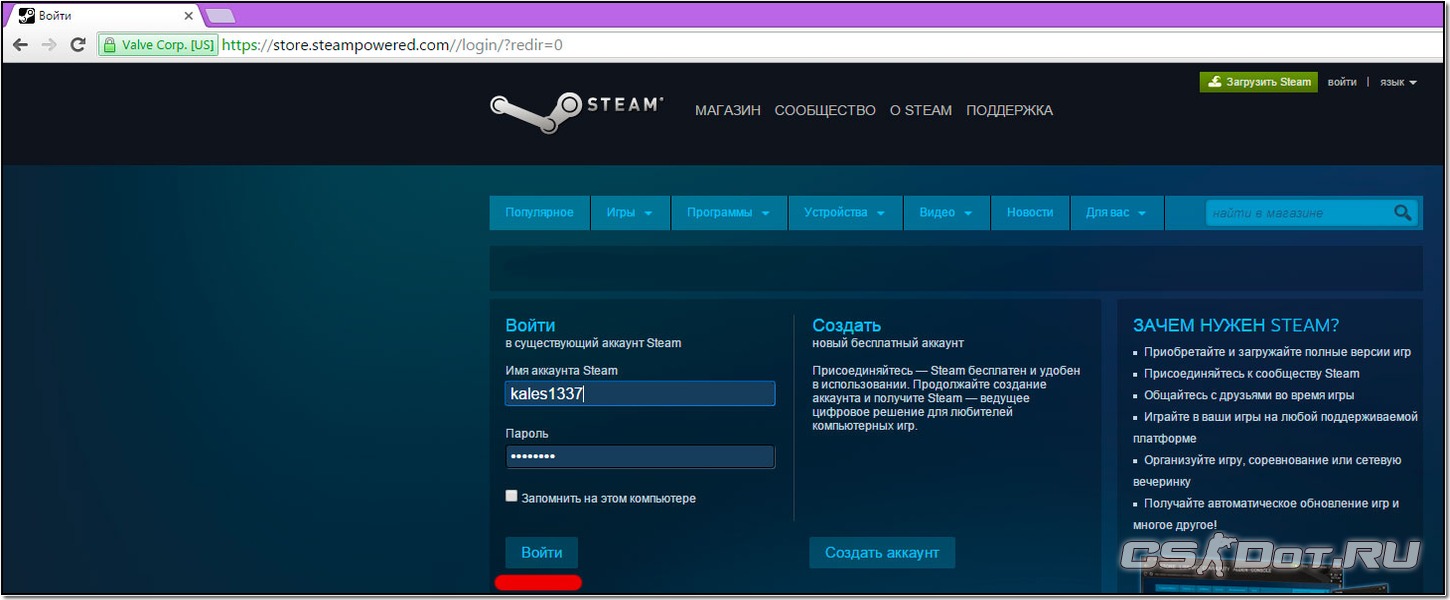1450x600 pixels.
Task: Reload the page with refresh icon
Action: pyautogui.click(x=78, y=45)
